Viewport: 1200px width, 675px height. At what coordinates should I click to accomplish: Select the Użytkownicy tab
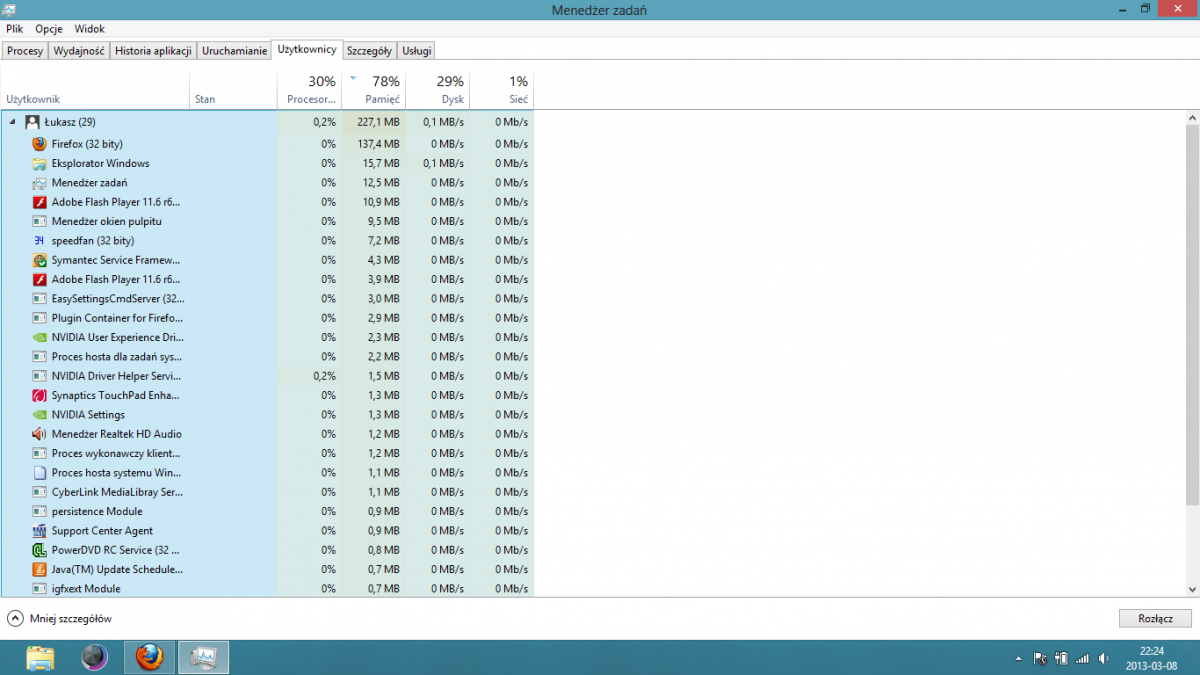(307, 49)
